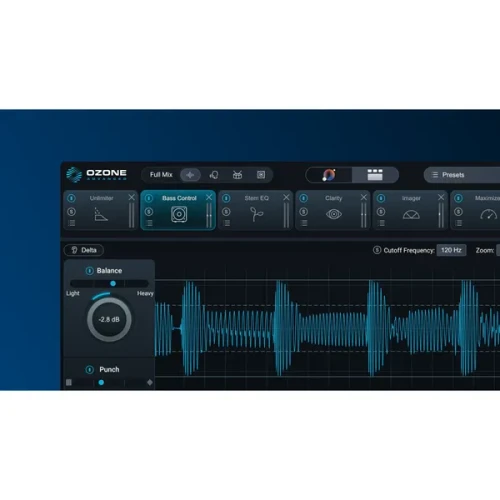Click the bass waveform display
Image resolution: width=500 pixels, height=500 pixels.
[x=328, y=328]
